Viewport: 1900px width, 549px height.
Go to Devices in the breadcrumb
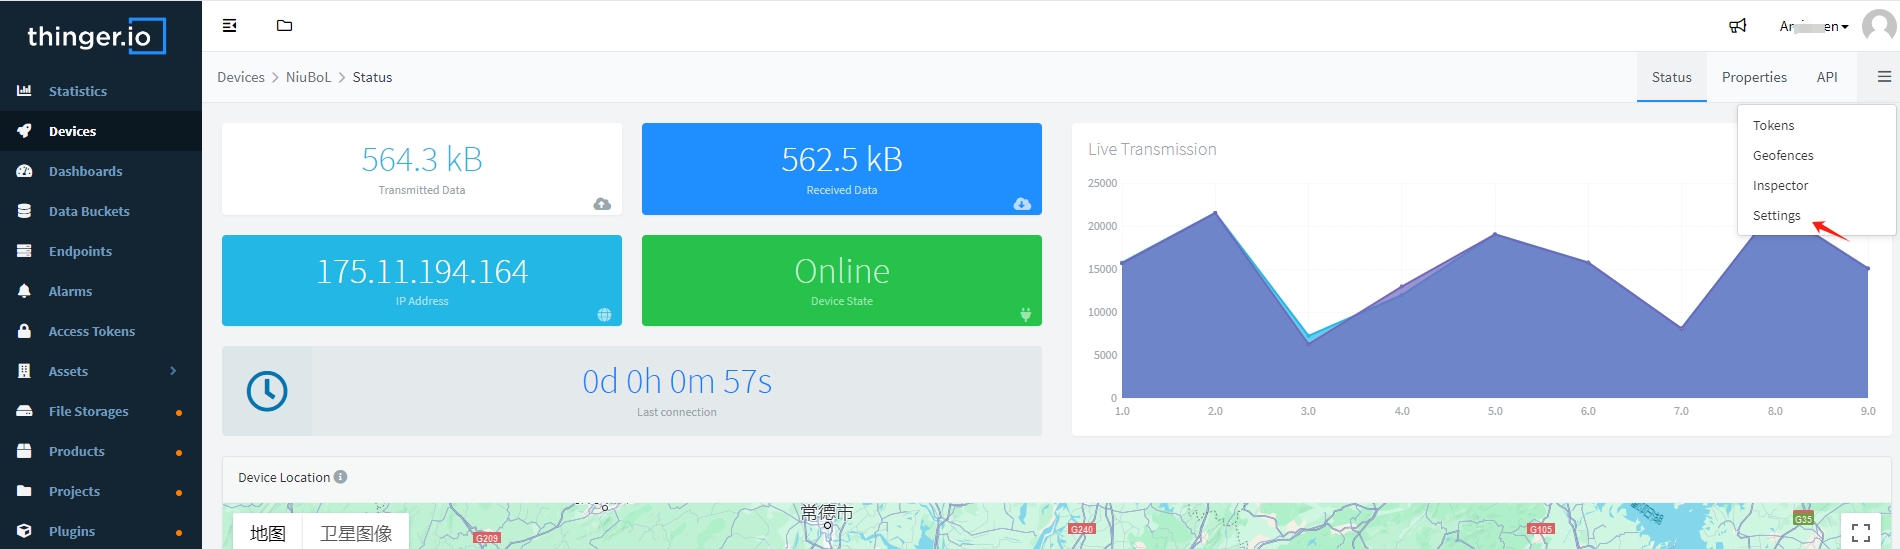click(x=241, y=77)
